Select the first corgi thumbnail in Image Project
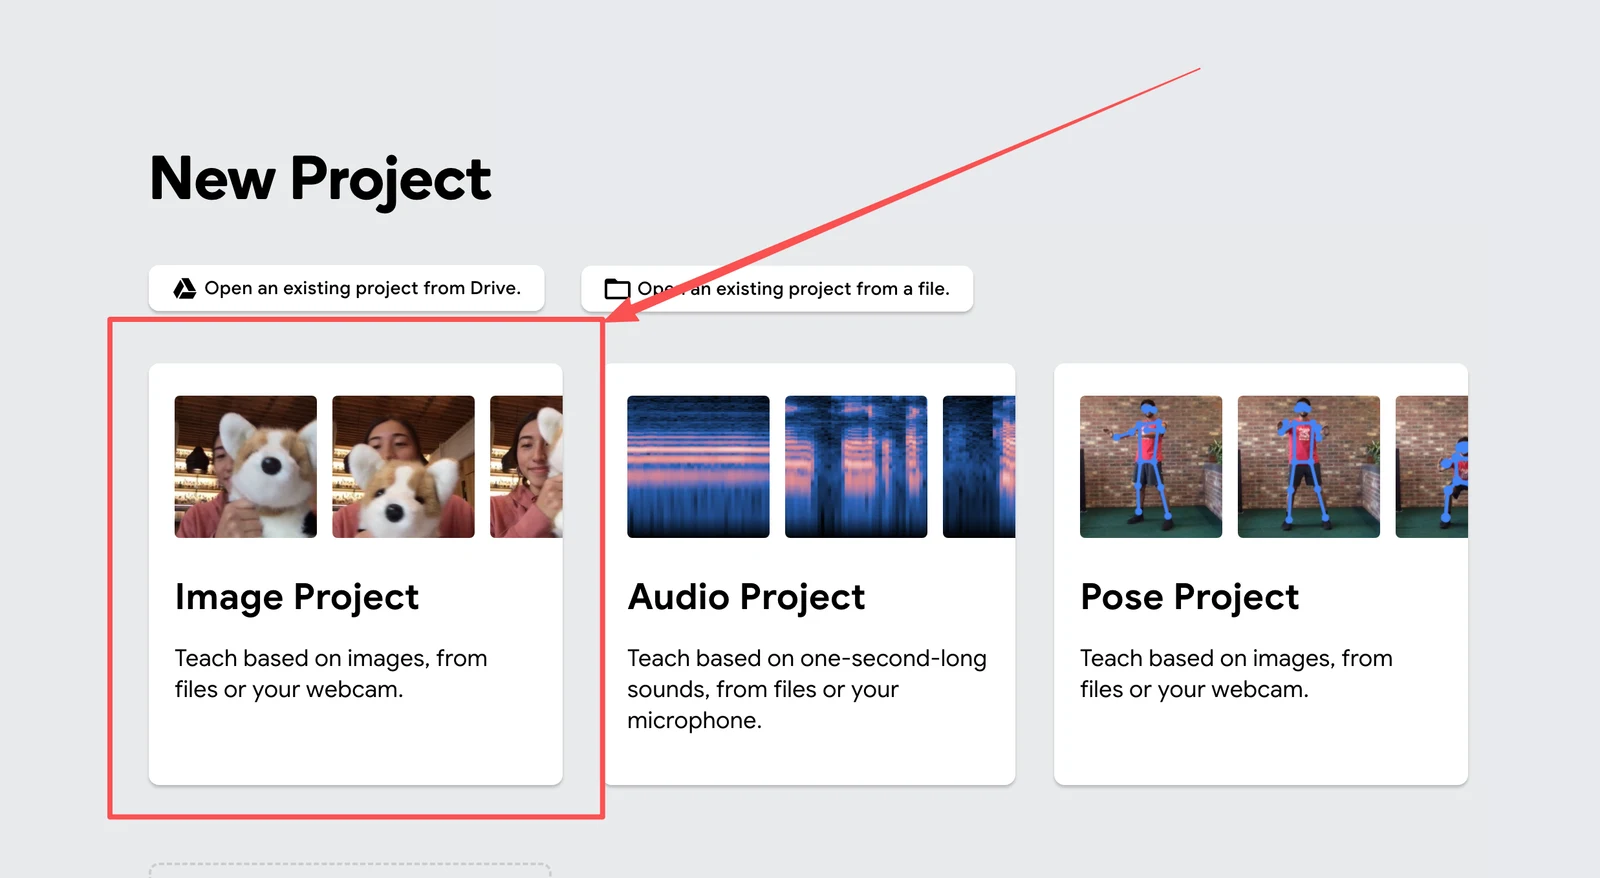1600x878 pixels. pyautogui.click(x=246, y=467)
